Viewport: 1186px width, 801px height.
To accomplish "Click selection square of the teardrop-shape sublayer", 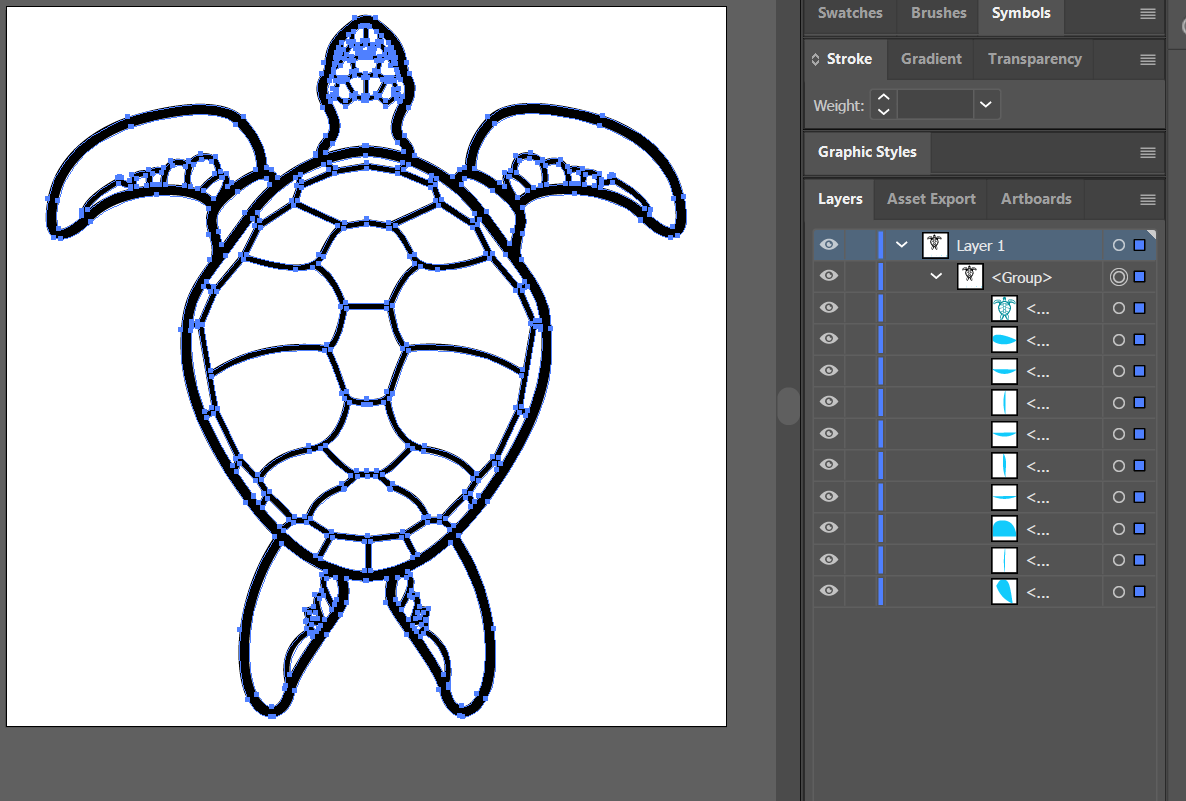I will 1140,591.
